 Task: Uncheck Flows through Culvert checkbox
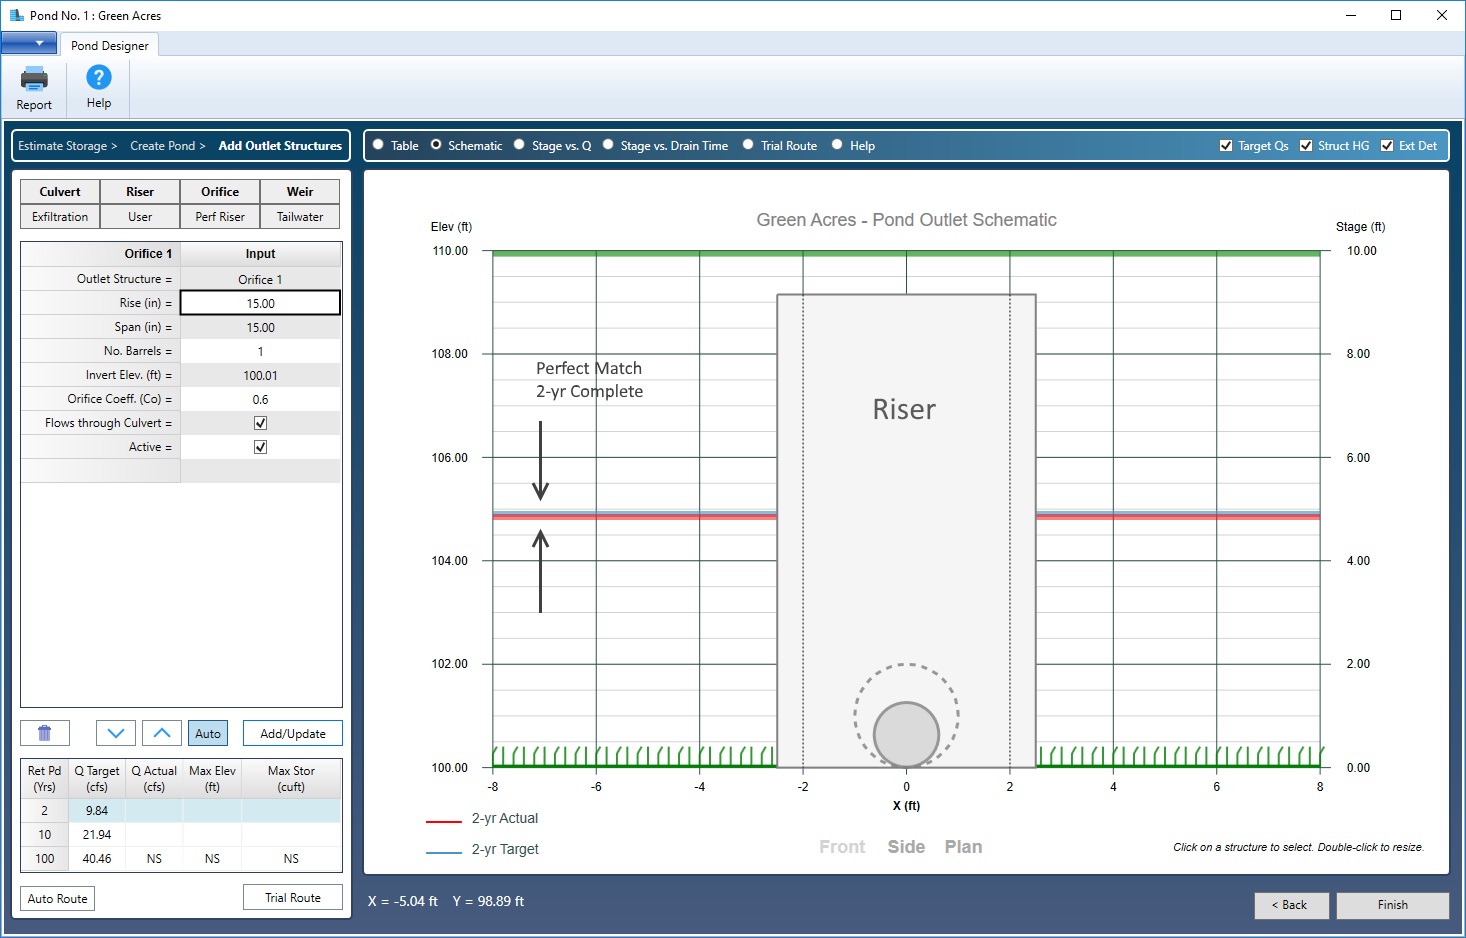[x=261, y=423]
